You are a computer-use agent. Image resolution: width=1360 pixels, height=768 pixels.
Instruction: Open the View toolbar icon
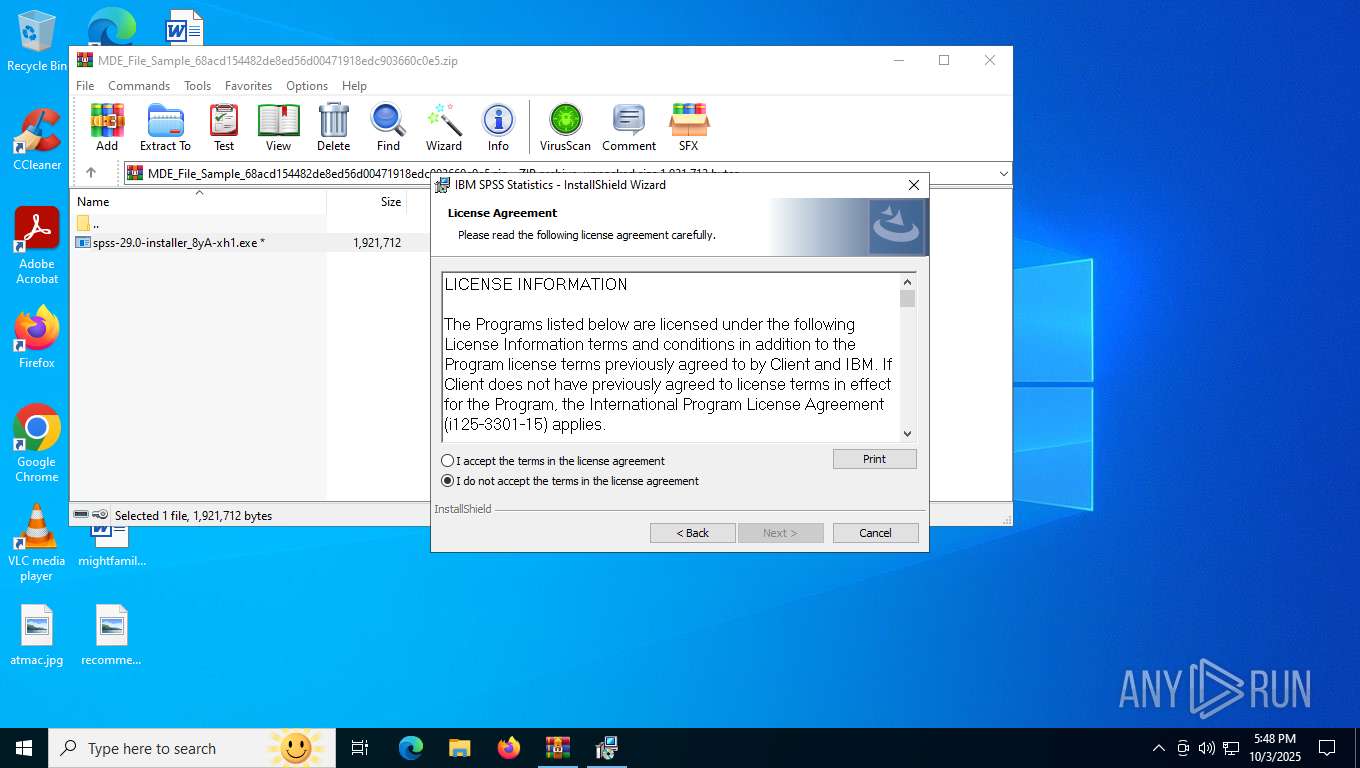click(278, 127)
